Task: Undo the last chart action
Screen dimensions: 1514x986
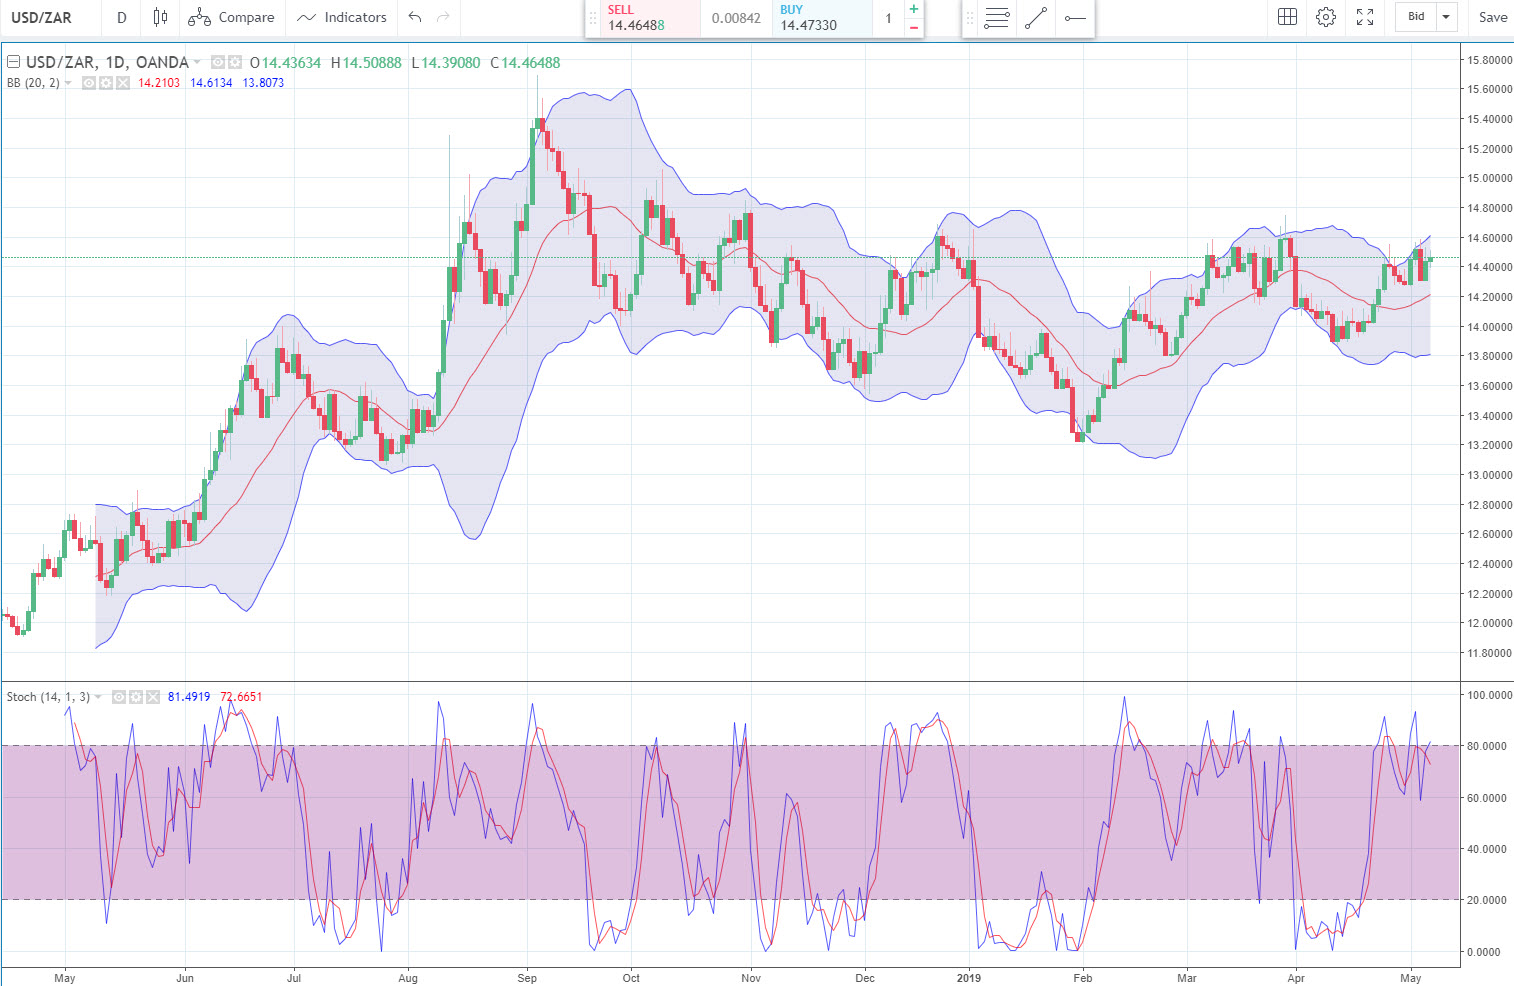Action: pyautogui.click(x=415, y=17)
